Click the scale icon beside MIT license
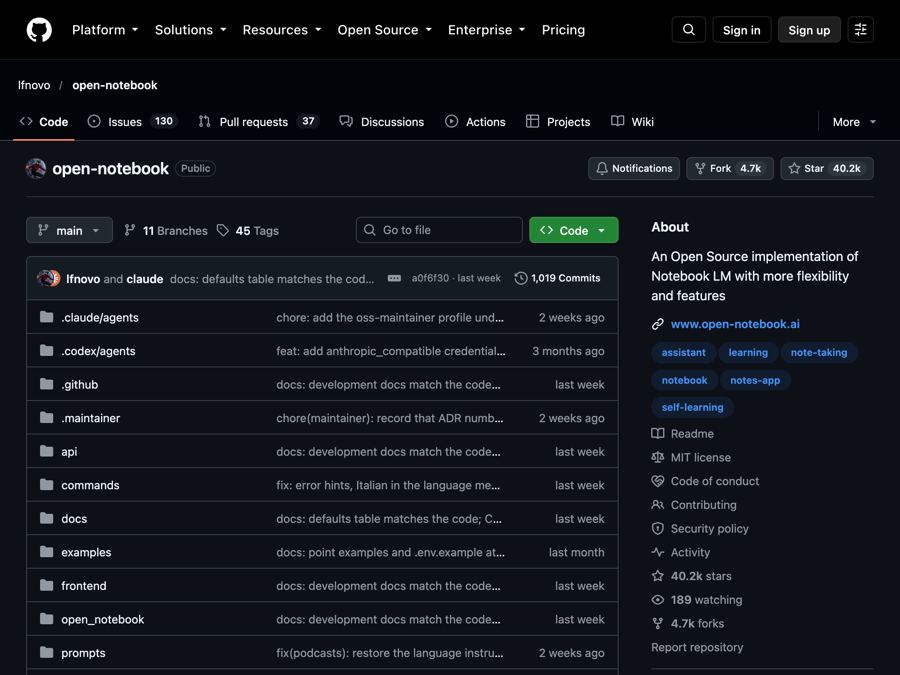900x675 pixels. (658, 457)
